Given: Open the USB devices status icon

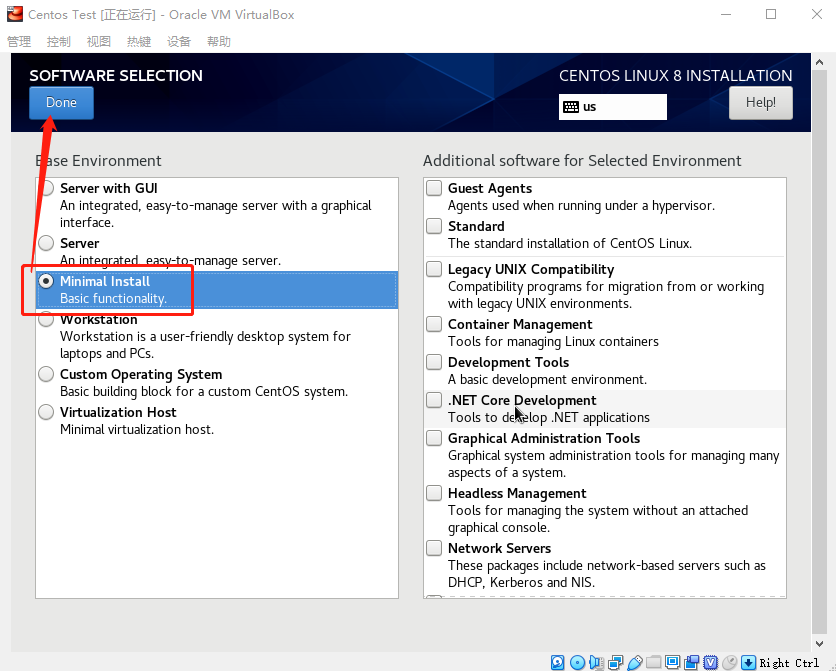Looking at the screenshot, I should tap(634, 662).
